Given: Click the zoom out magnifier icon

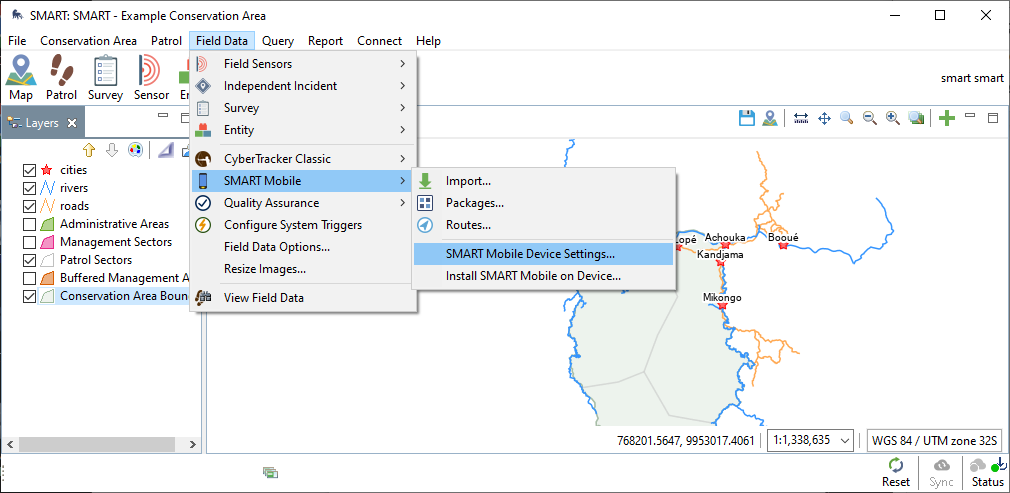Looking at the screenshot, I should [x=870, y=118].
